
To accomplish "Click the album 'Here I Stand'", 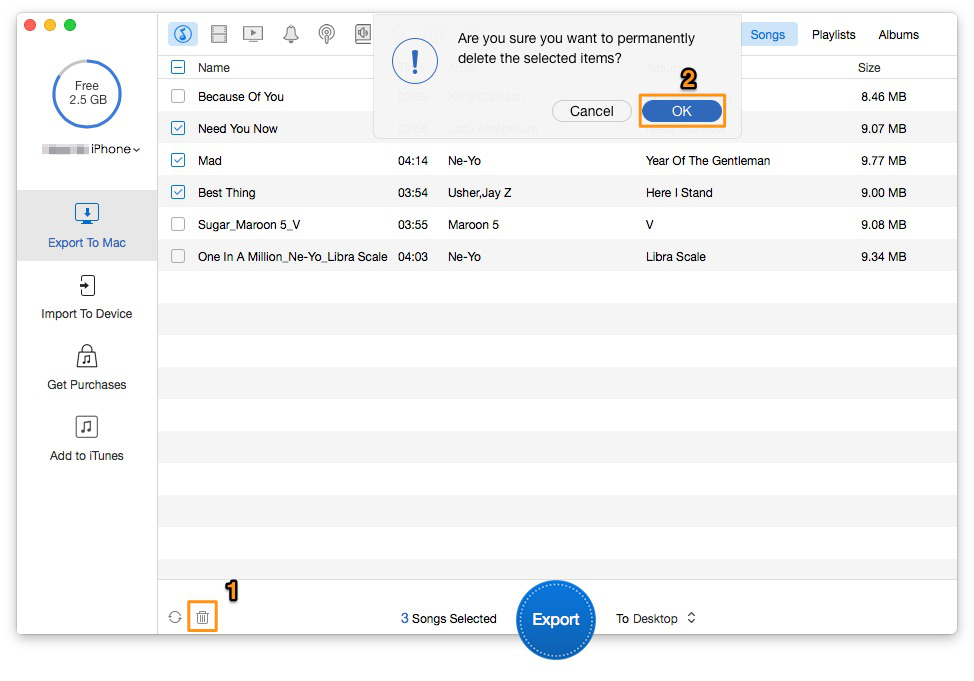I will [x=679, y=193].
